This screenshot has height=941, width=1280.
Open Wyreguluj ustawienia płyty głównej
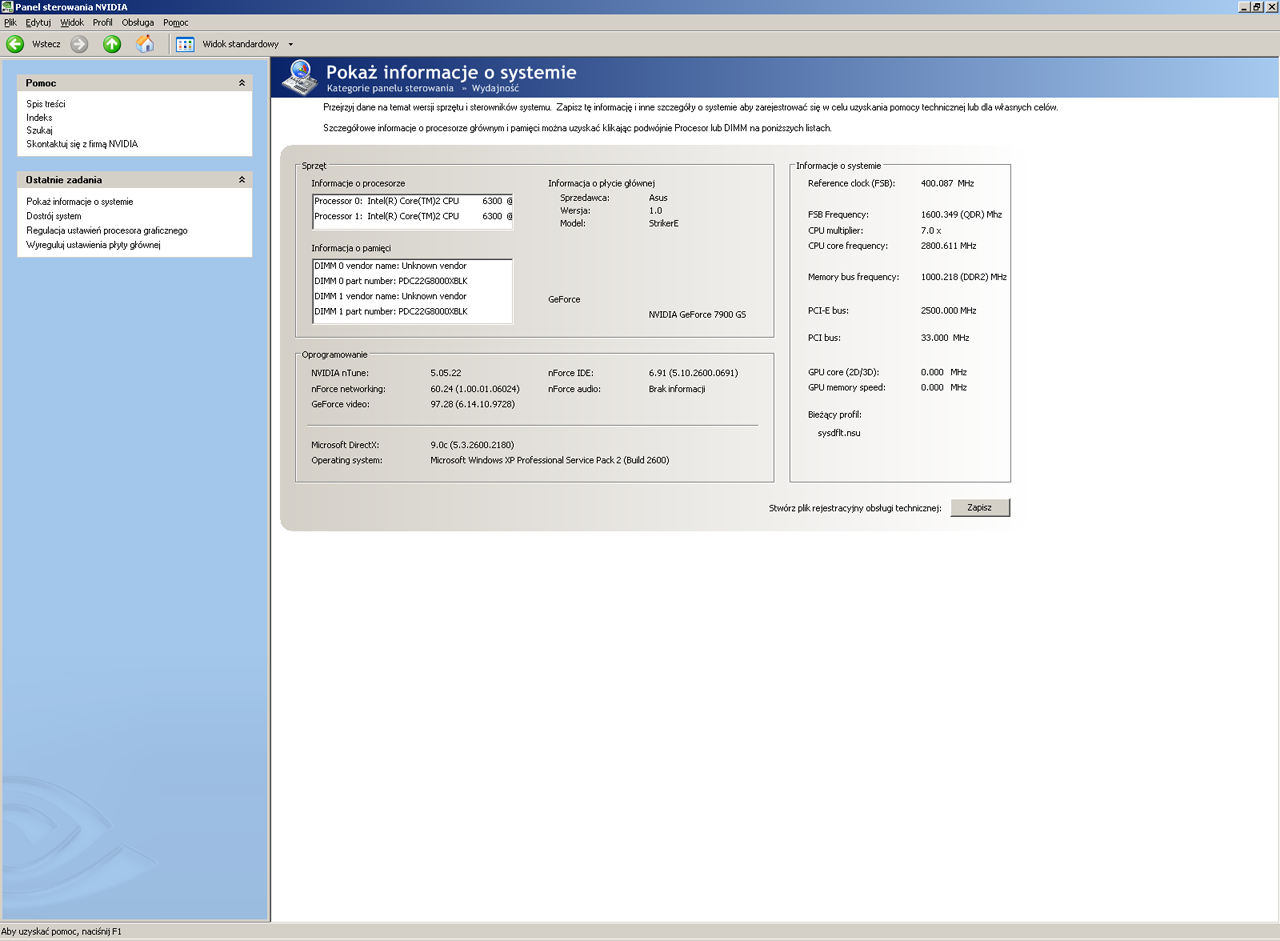click(x=93, y=244)
